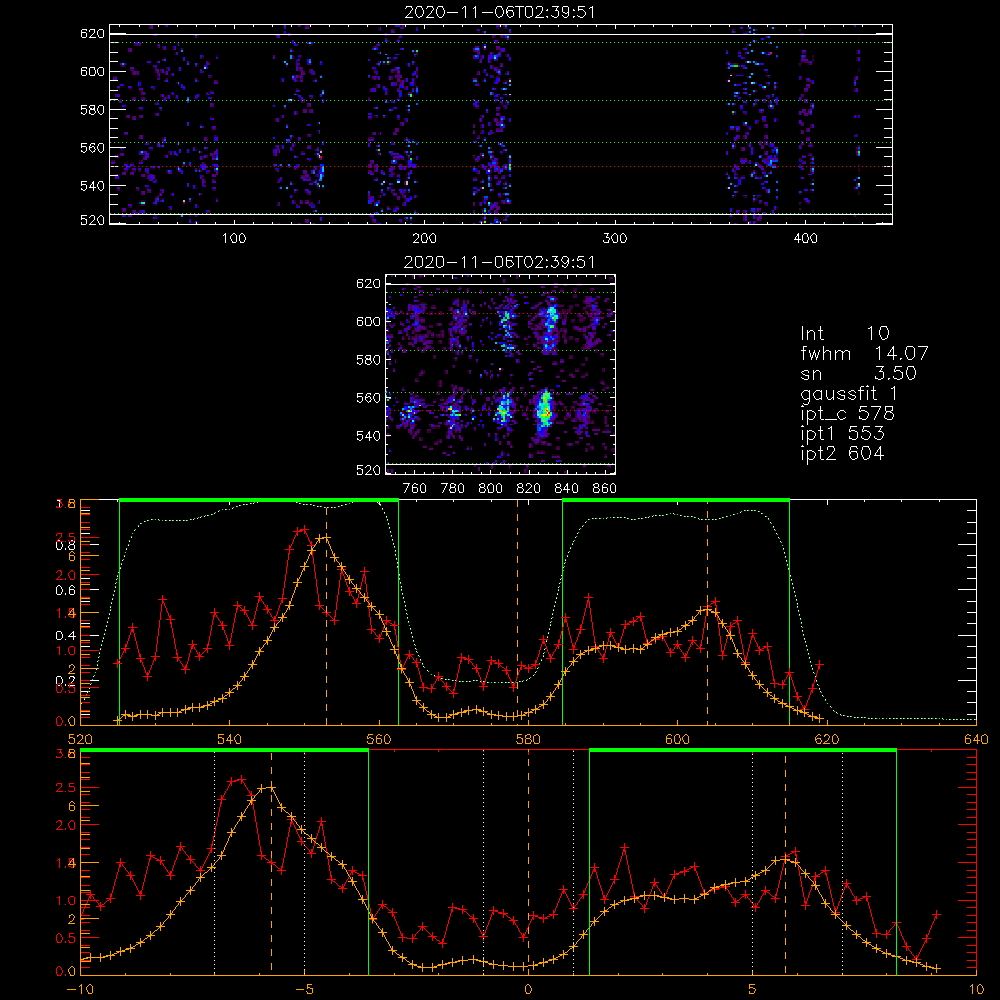Click orange curve peak near 553 in upper profile plot
Image resolution: width=1000 pixels, height=1000 pixels.
325,538
